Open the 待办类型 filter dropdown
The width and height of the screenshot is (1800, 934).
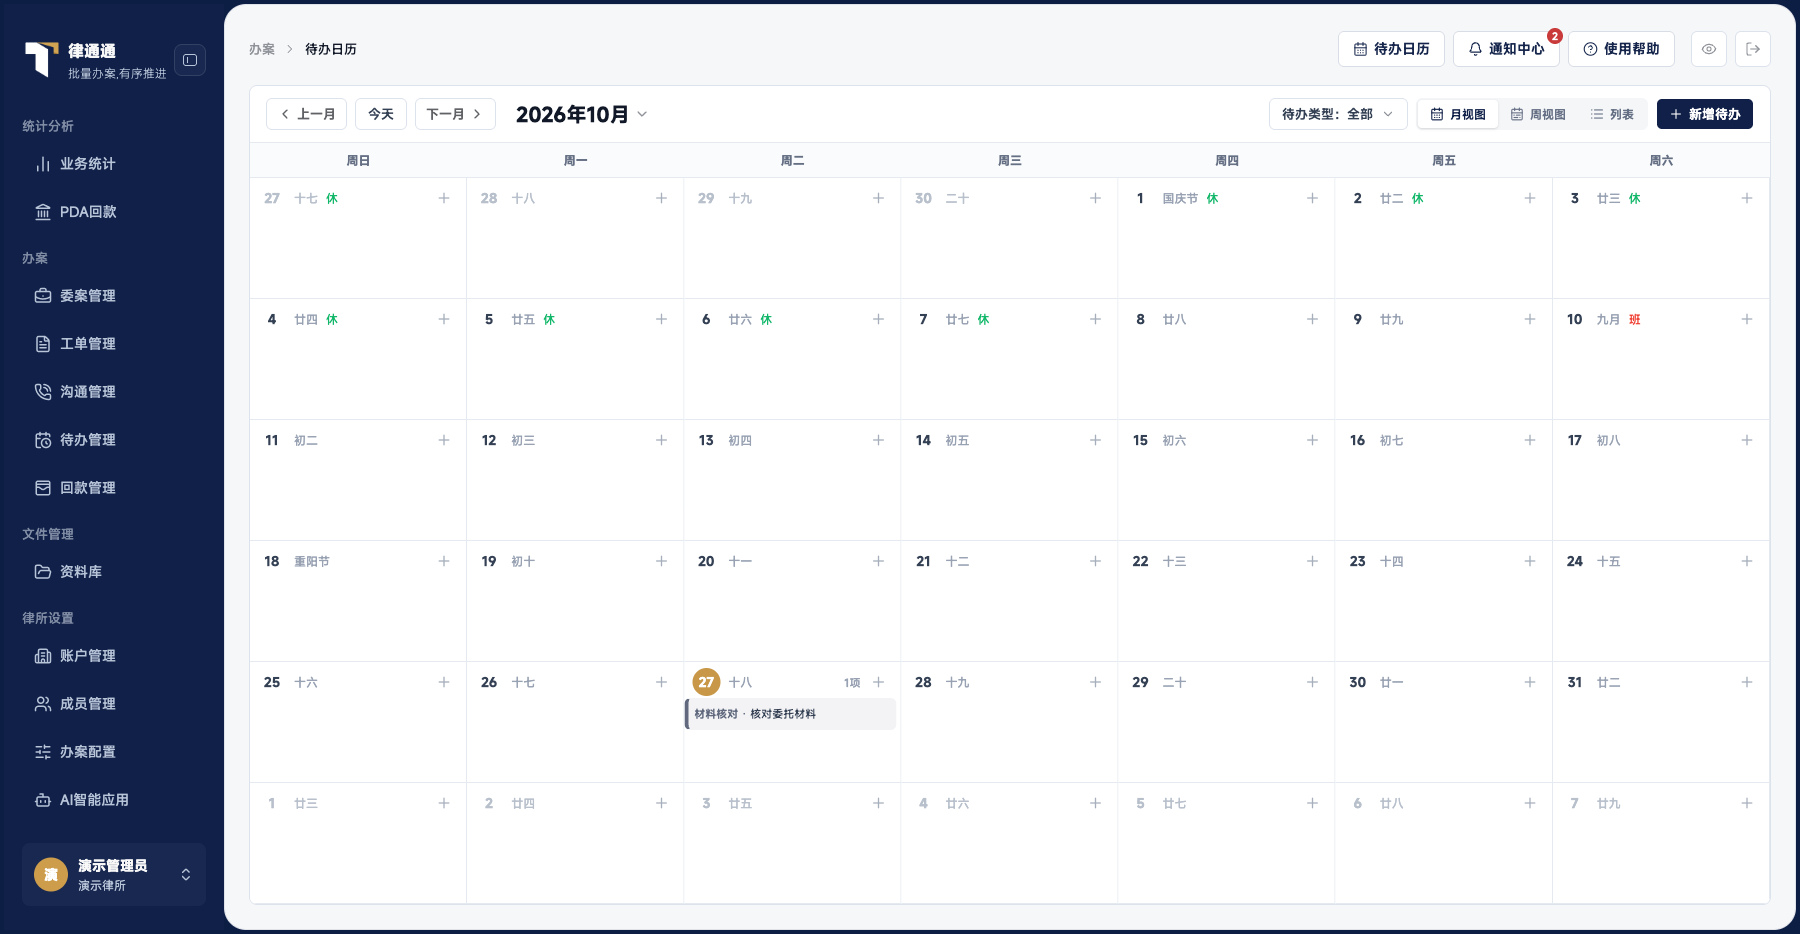(x=1338, y=114)
